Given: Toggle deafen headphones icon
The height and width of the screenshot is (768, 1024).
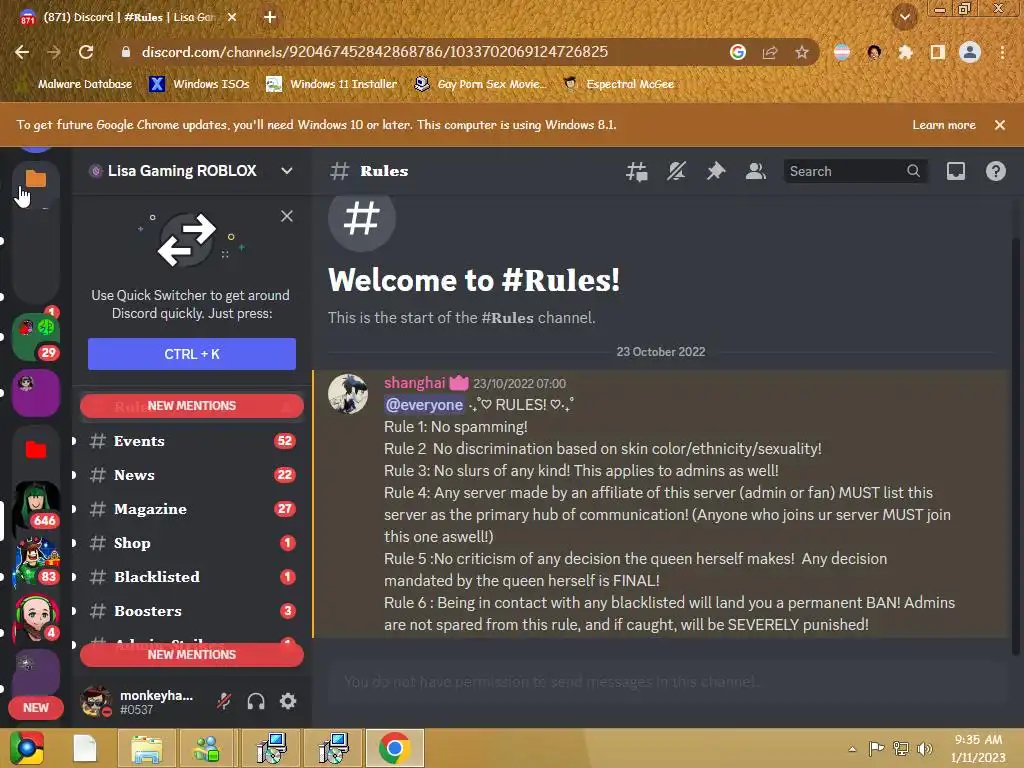Looking at the screenshot, I should click(x=256, y=701).
